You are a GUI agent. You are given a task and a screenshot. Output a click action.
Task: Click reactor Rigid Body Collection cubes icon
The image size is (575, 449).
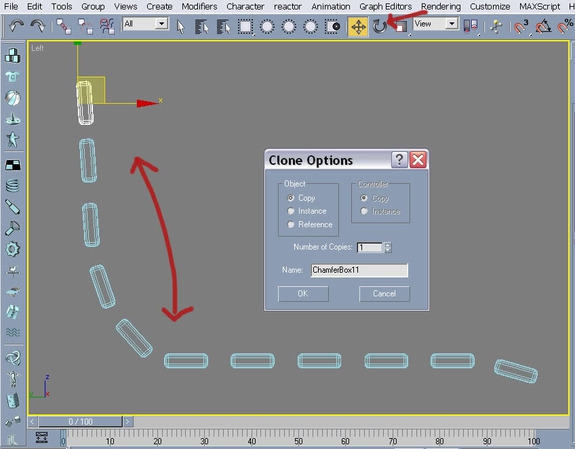point(12,55)
